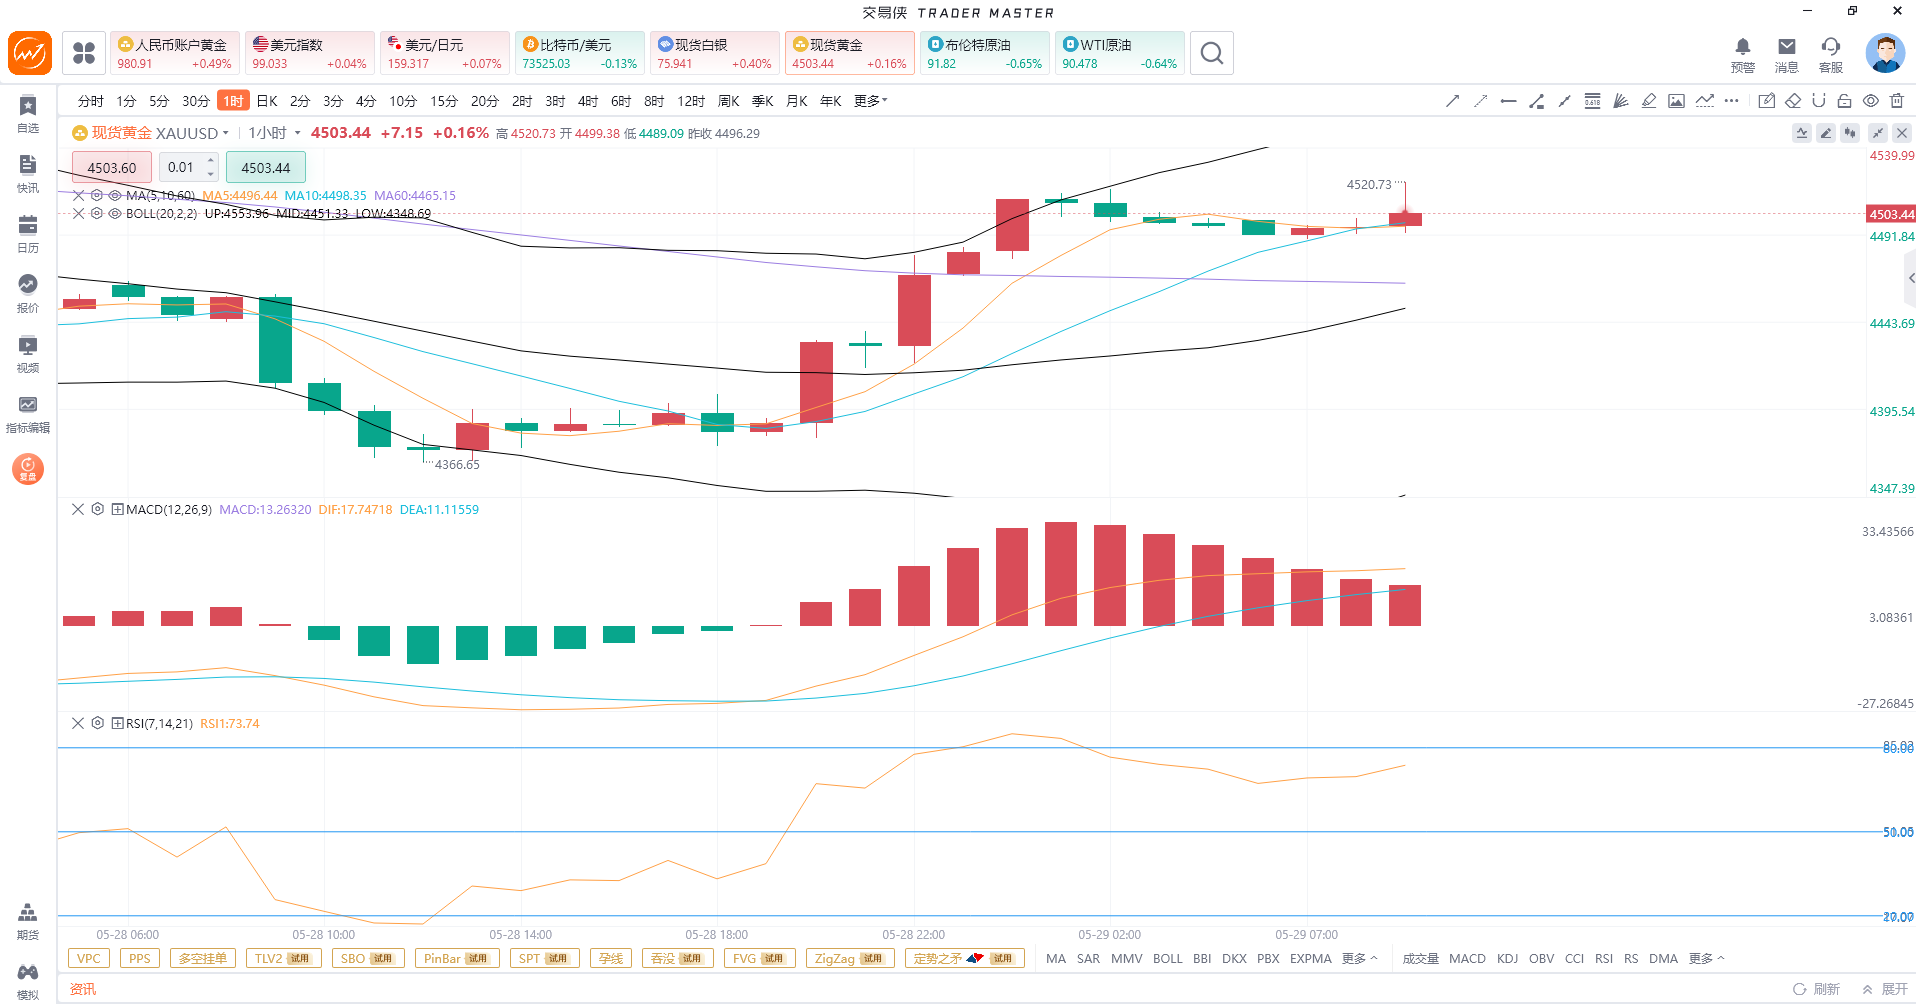This screenshot has height=1004, width=1916.
Task: Toggle the magnet snap tool
Action: click(x=1819, y=101)
